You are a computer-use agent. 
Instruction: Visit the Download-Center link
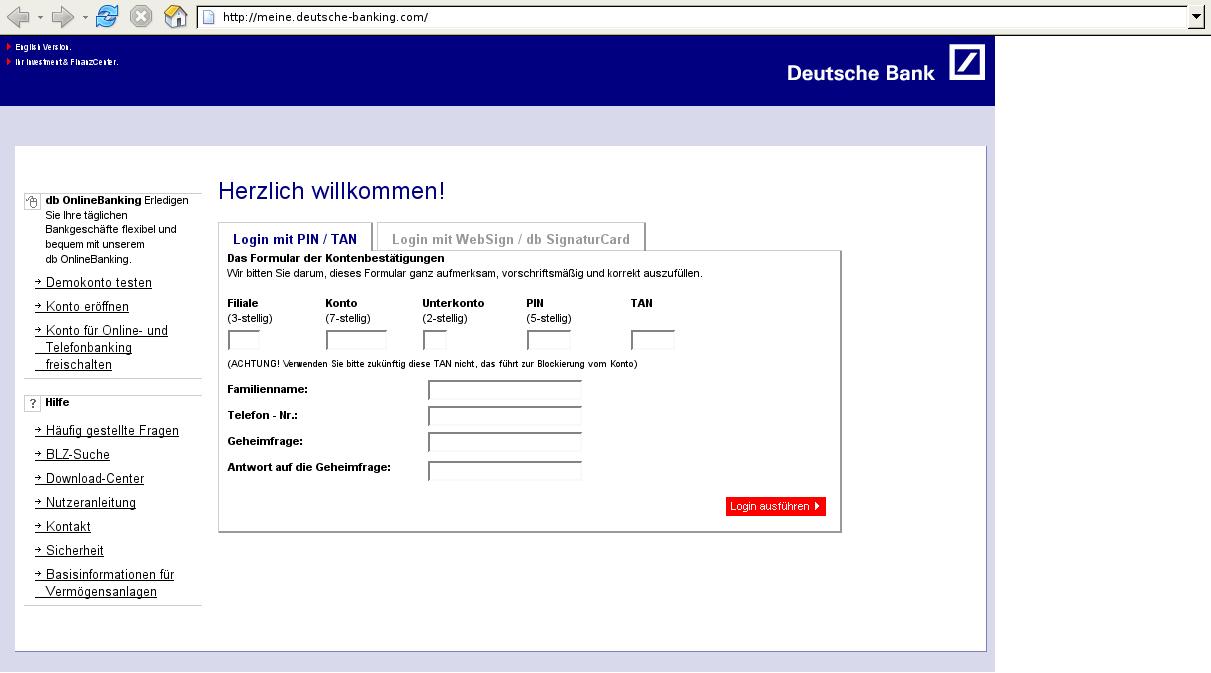coord(95,479)
